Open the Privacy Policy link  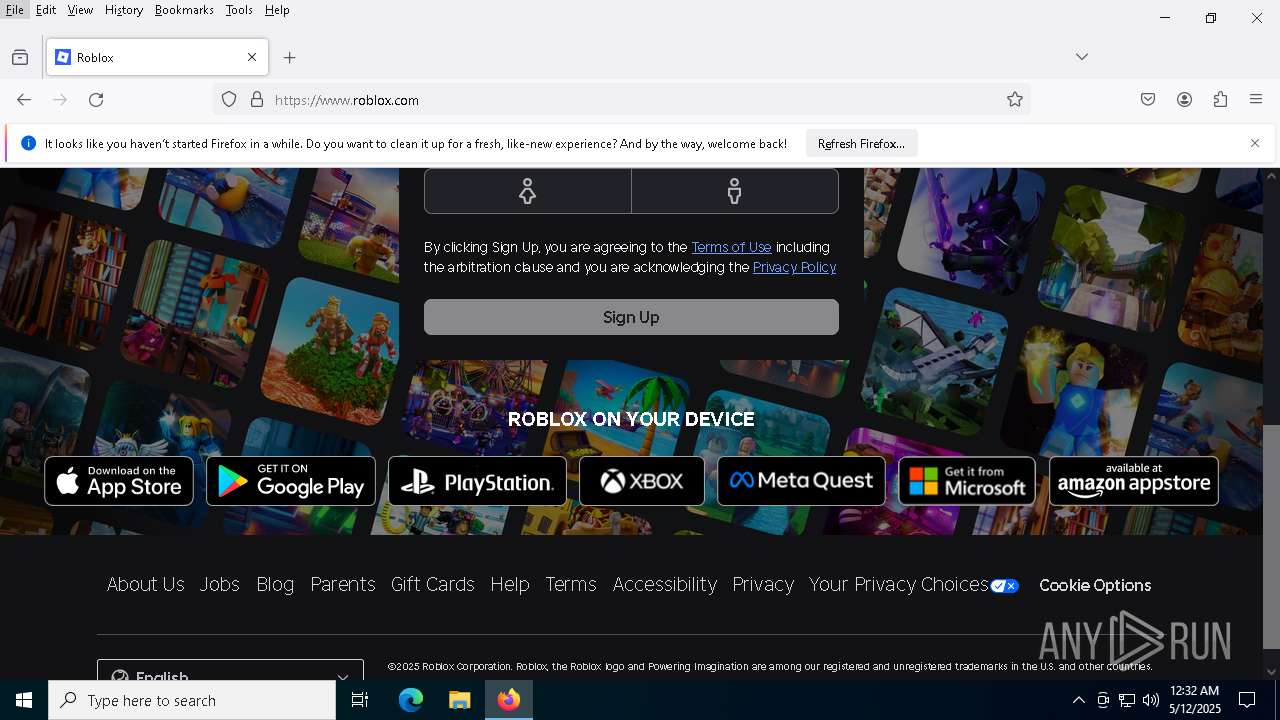pos(794,267)
